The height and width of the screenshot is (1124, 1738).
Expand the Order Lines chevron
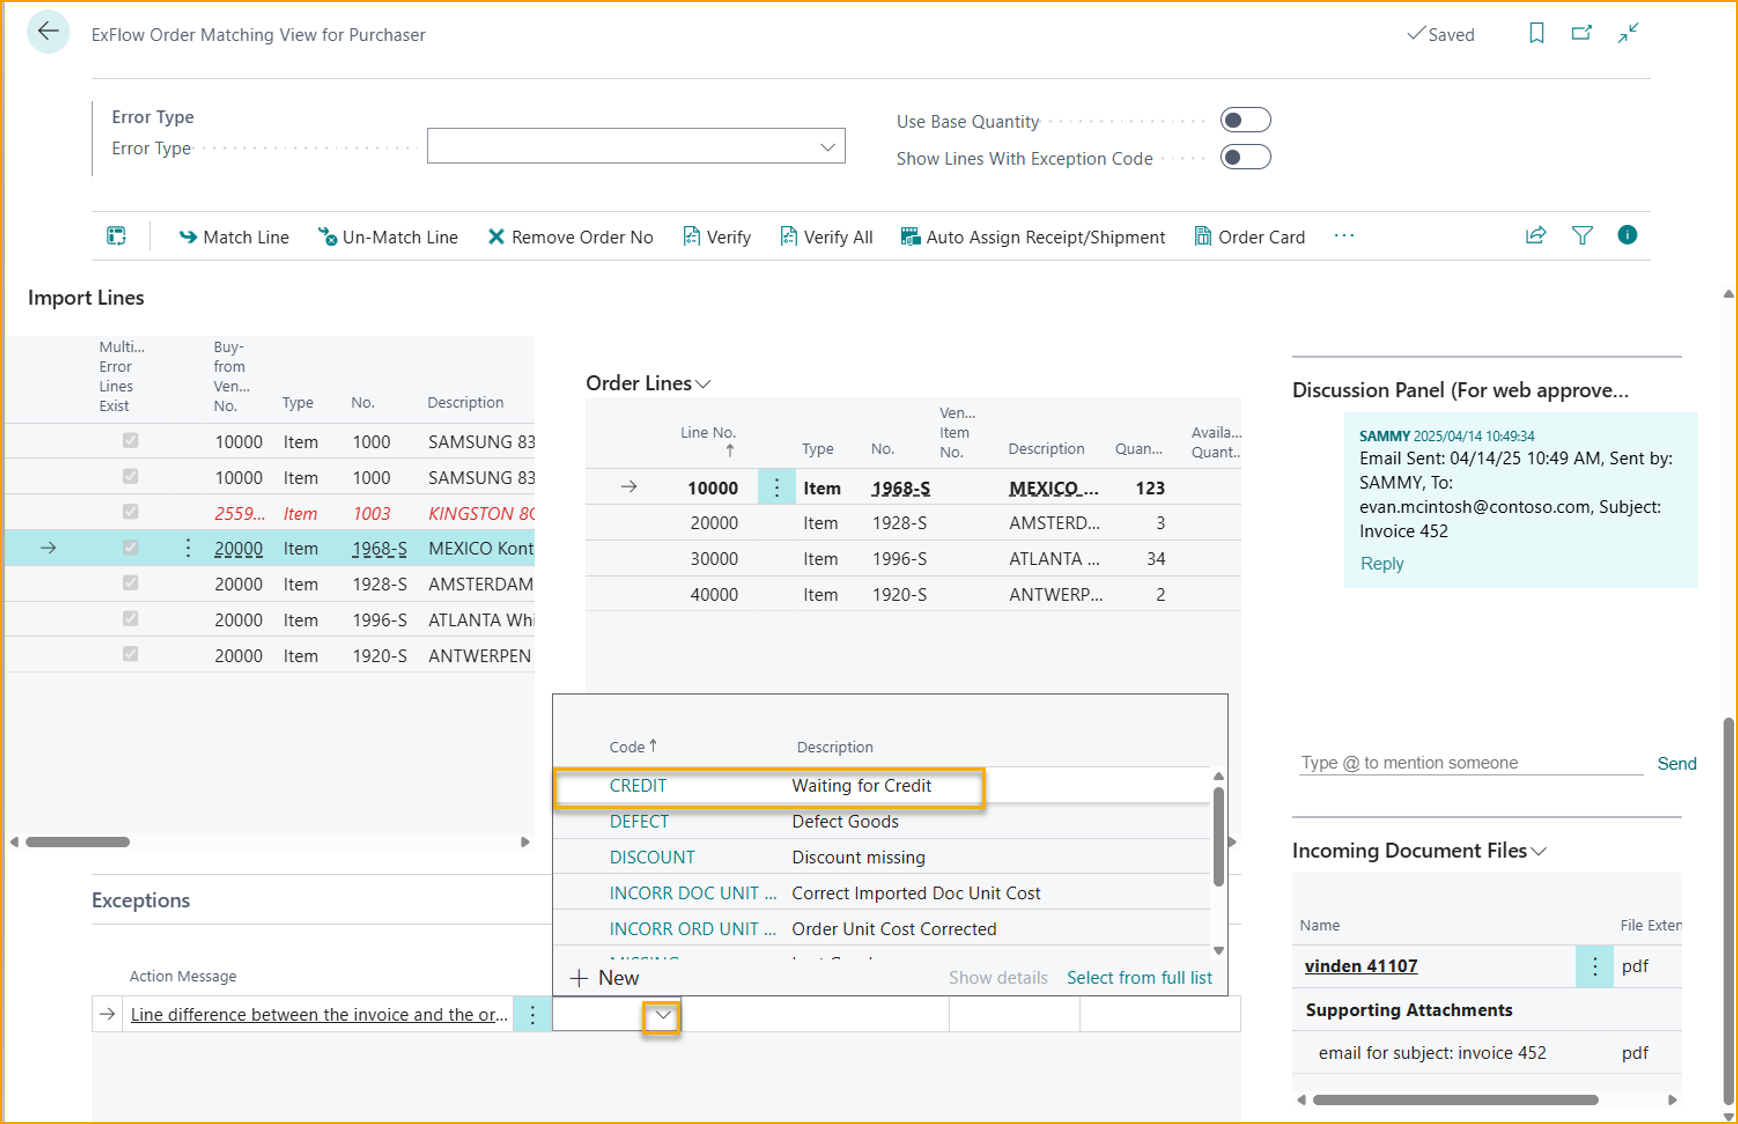tap(704, 384)
